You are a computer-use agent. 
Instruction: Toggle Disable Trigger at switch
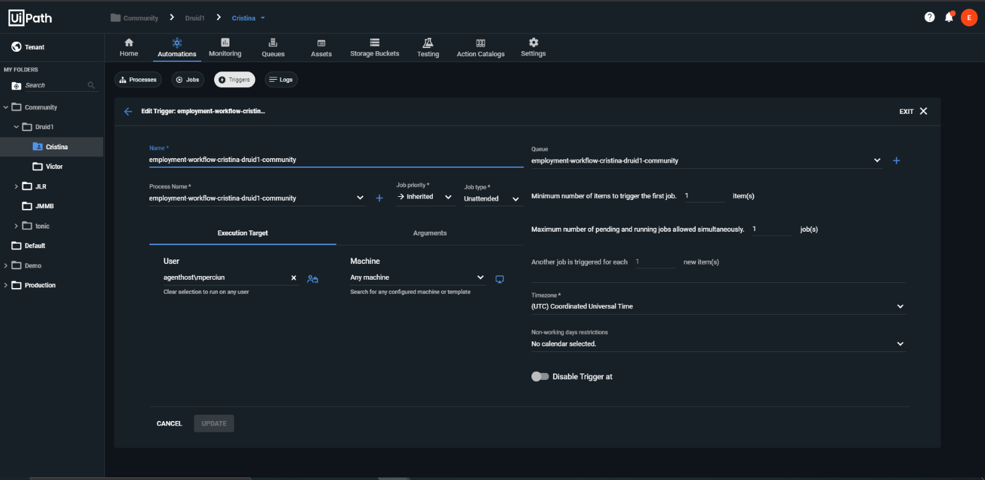click(x=540, y=376)
